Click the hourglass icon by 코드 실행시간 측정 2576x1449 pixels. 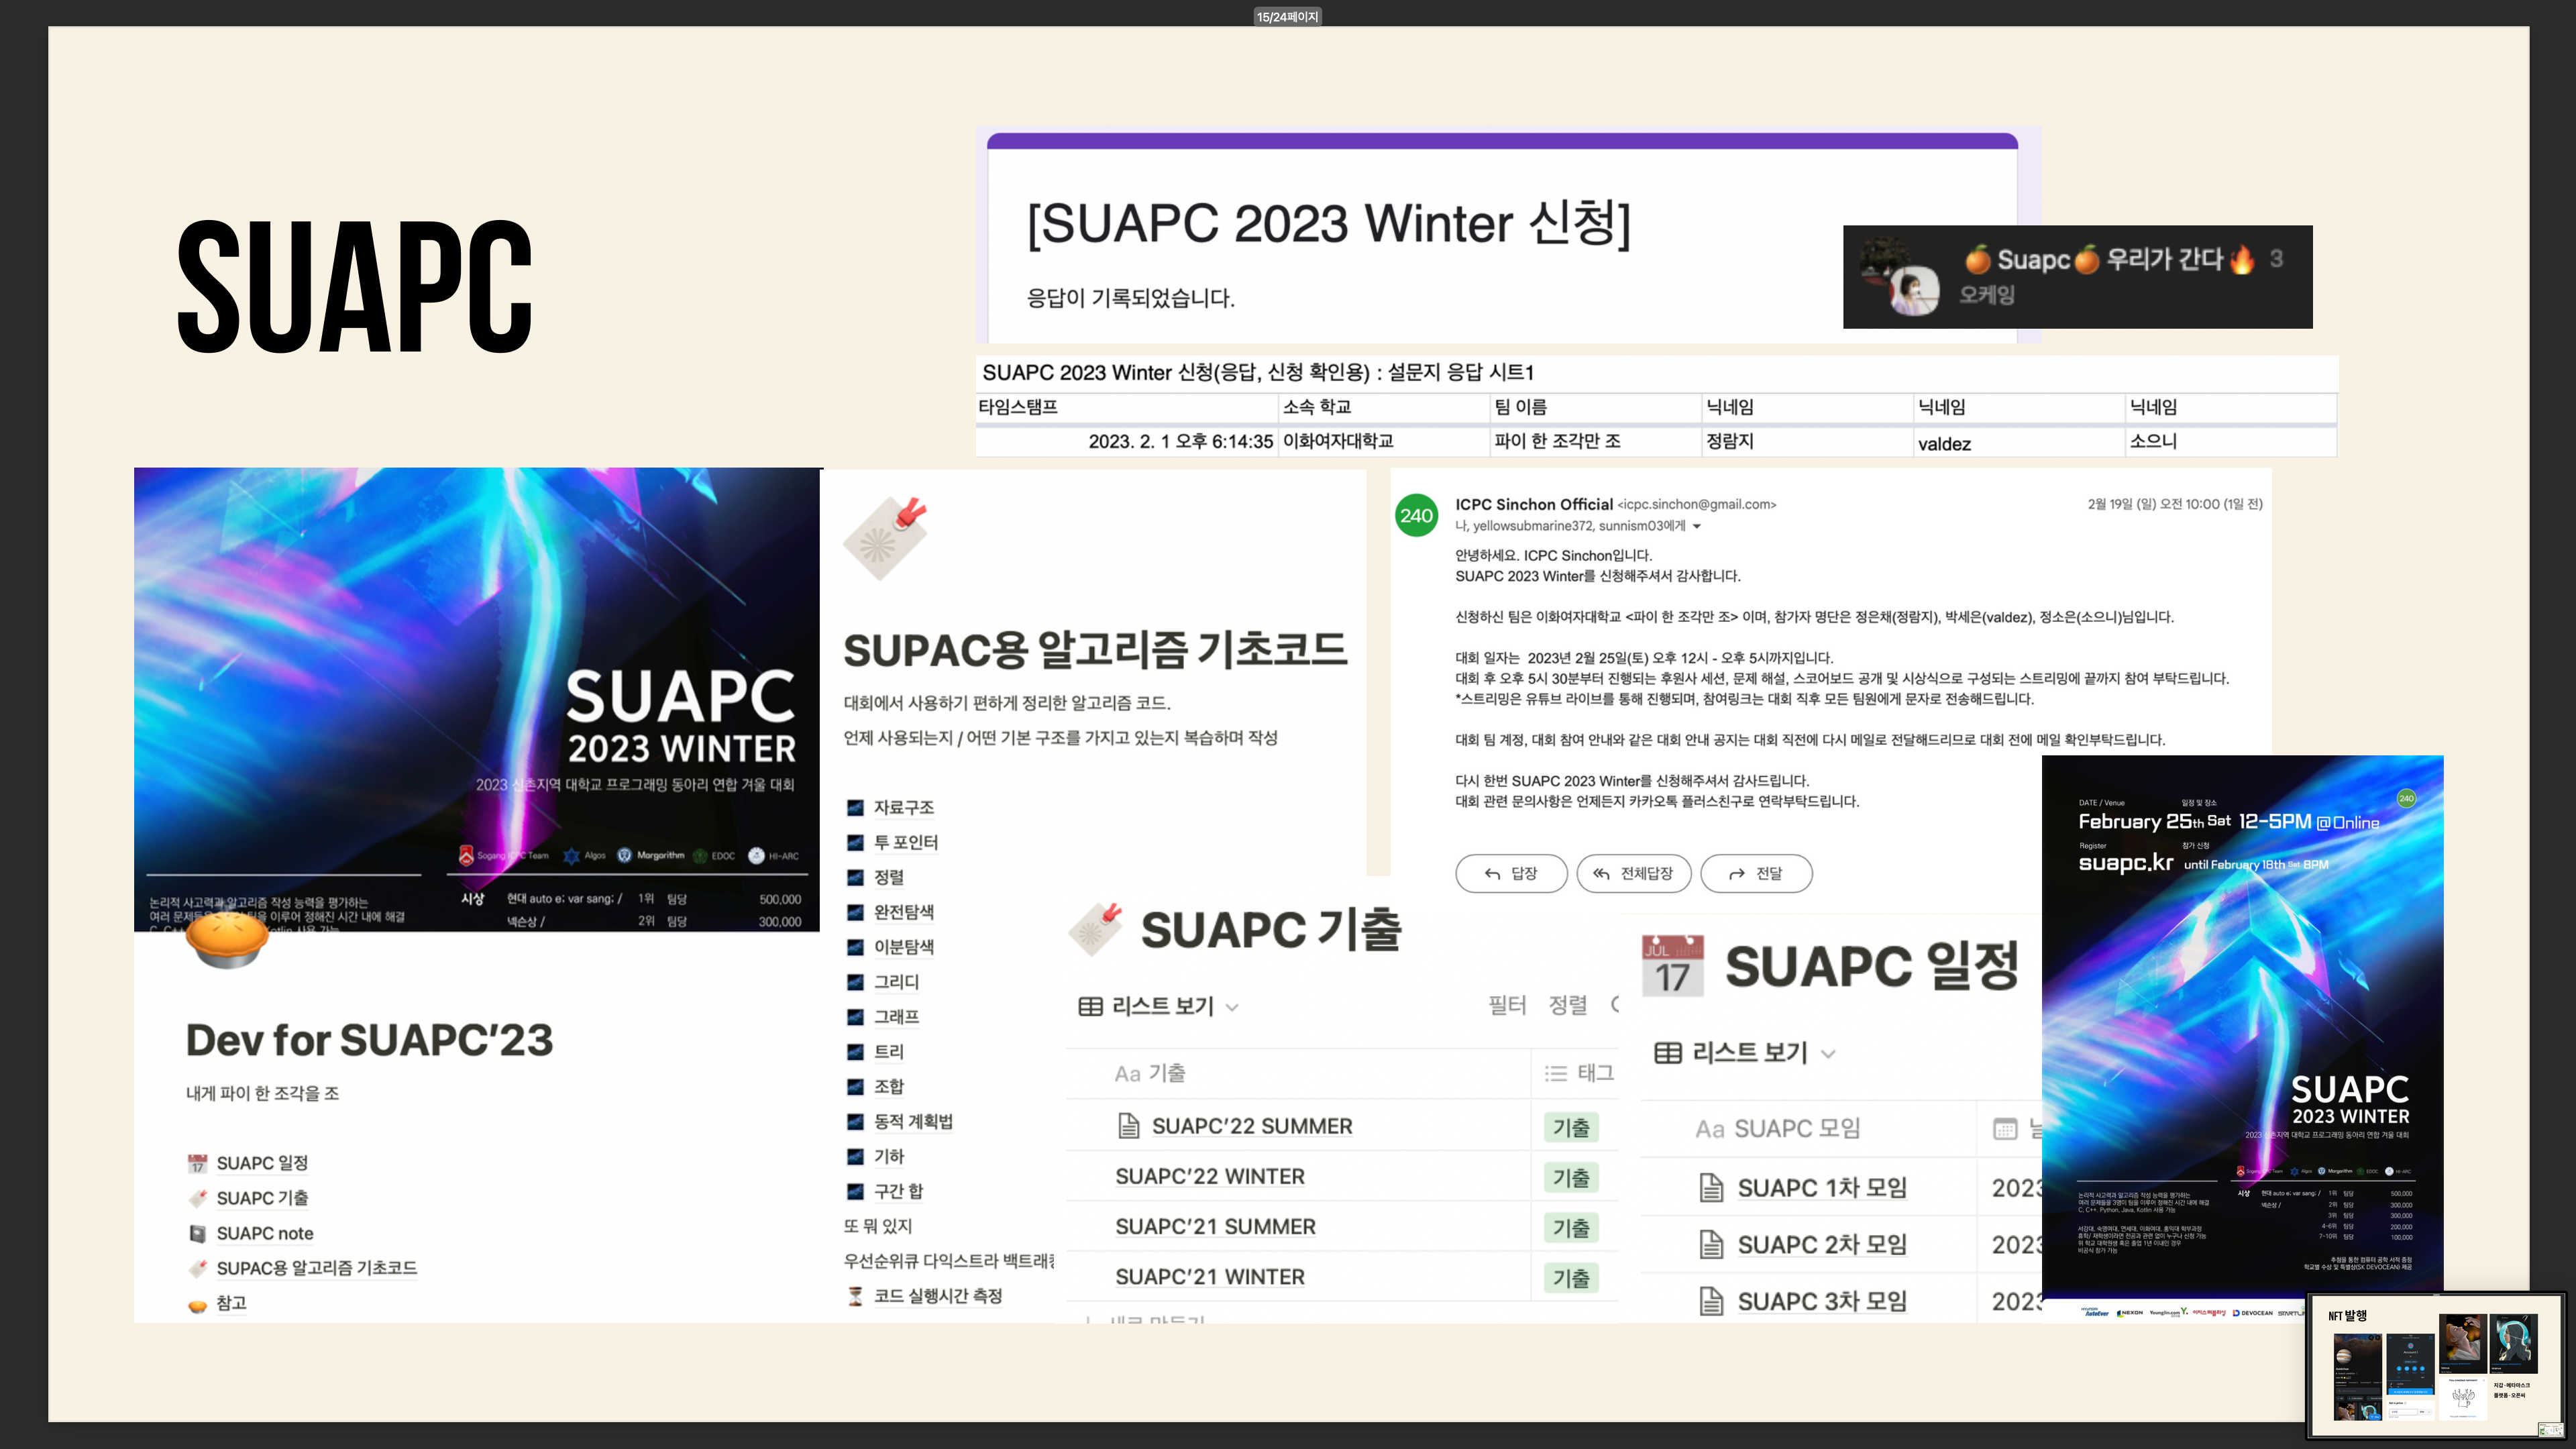click(855, 1296)
